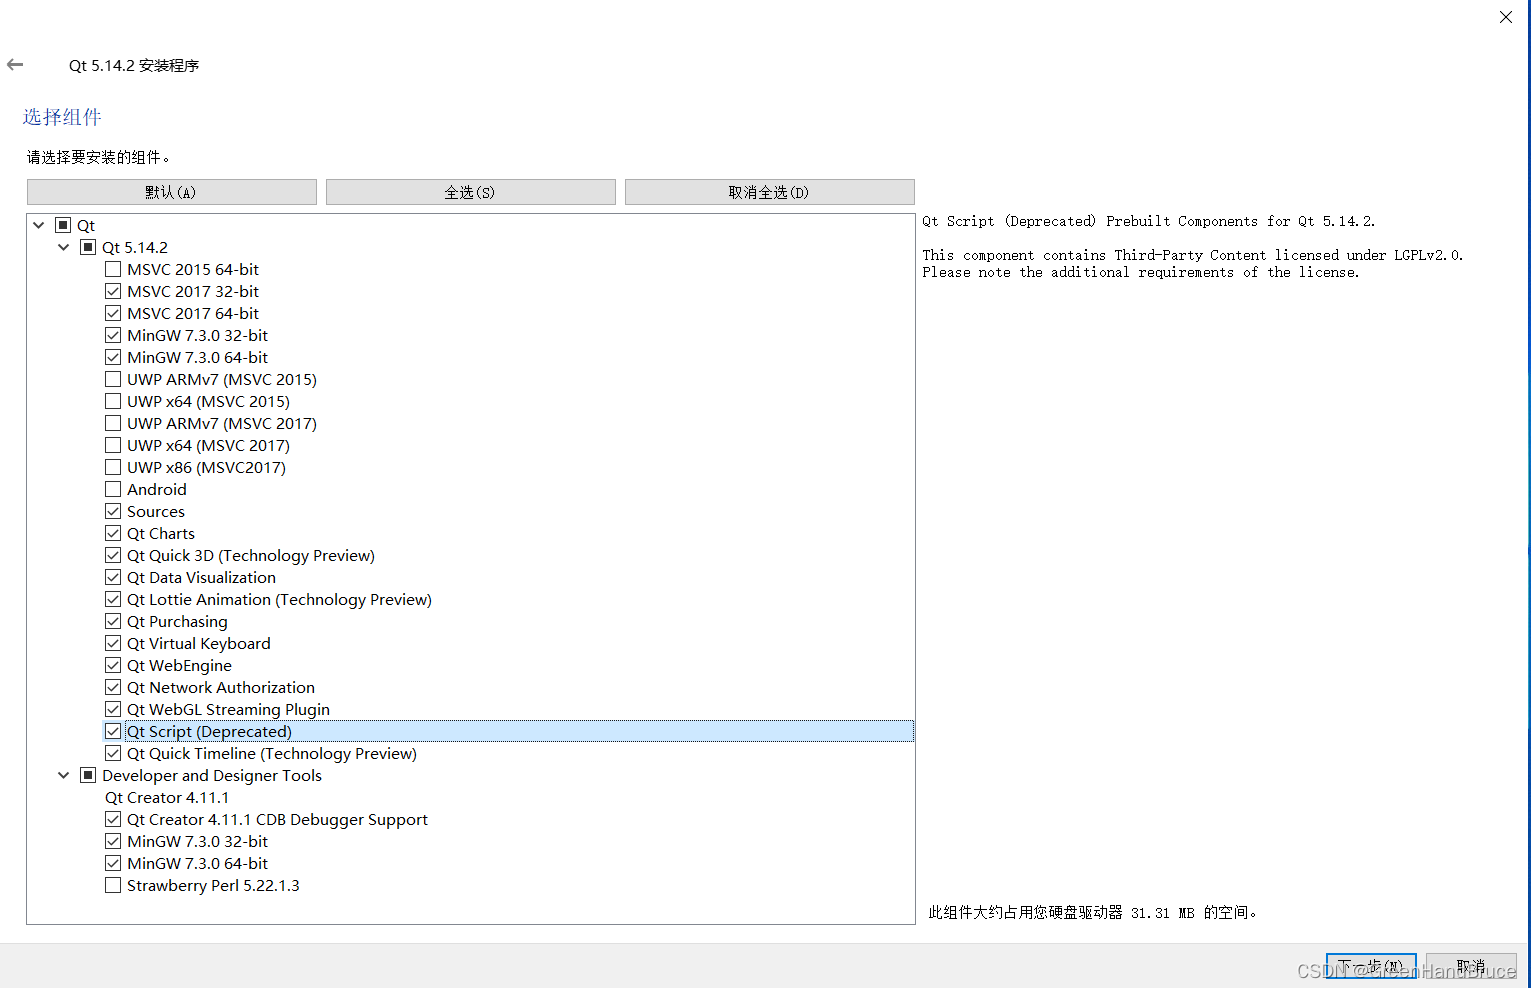Enable UWP ARMv7 (MSVC 2015) checkbox
The height and width of the screenshot is (988, 1531).
point(113,379)
